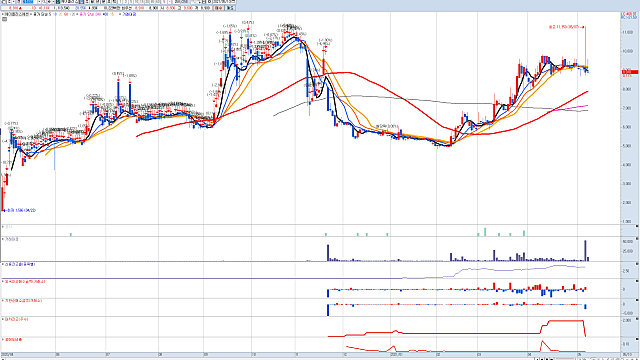Click the candle count field showing 300
The height and width of the screenshot is (360, 640).
coord(177,2)
